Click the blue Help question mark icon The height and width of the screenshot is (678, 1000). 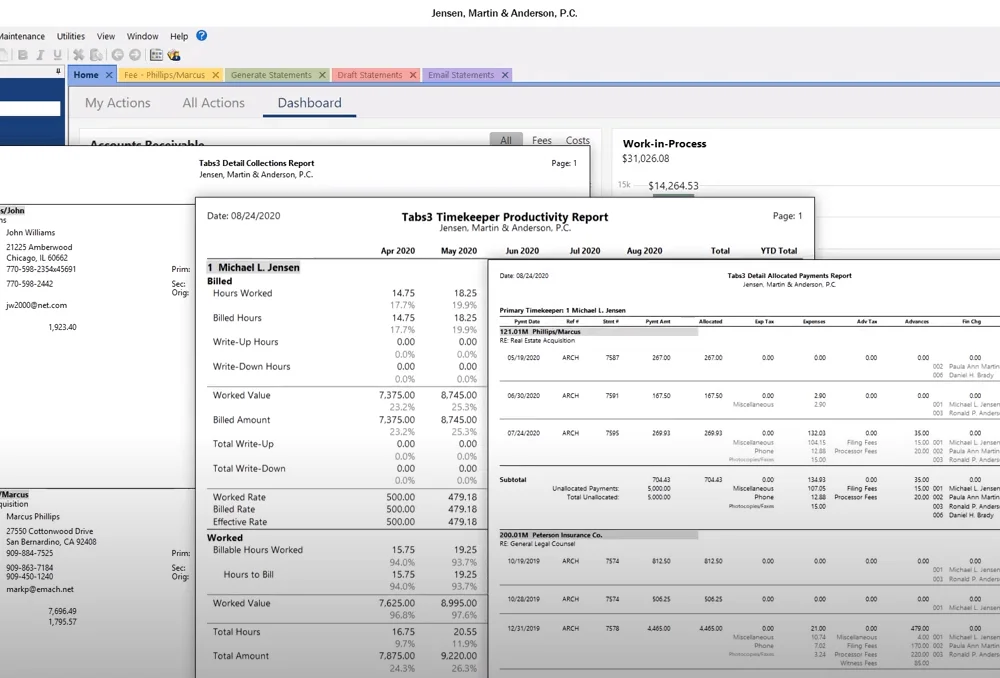(x=202, y=36)
